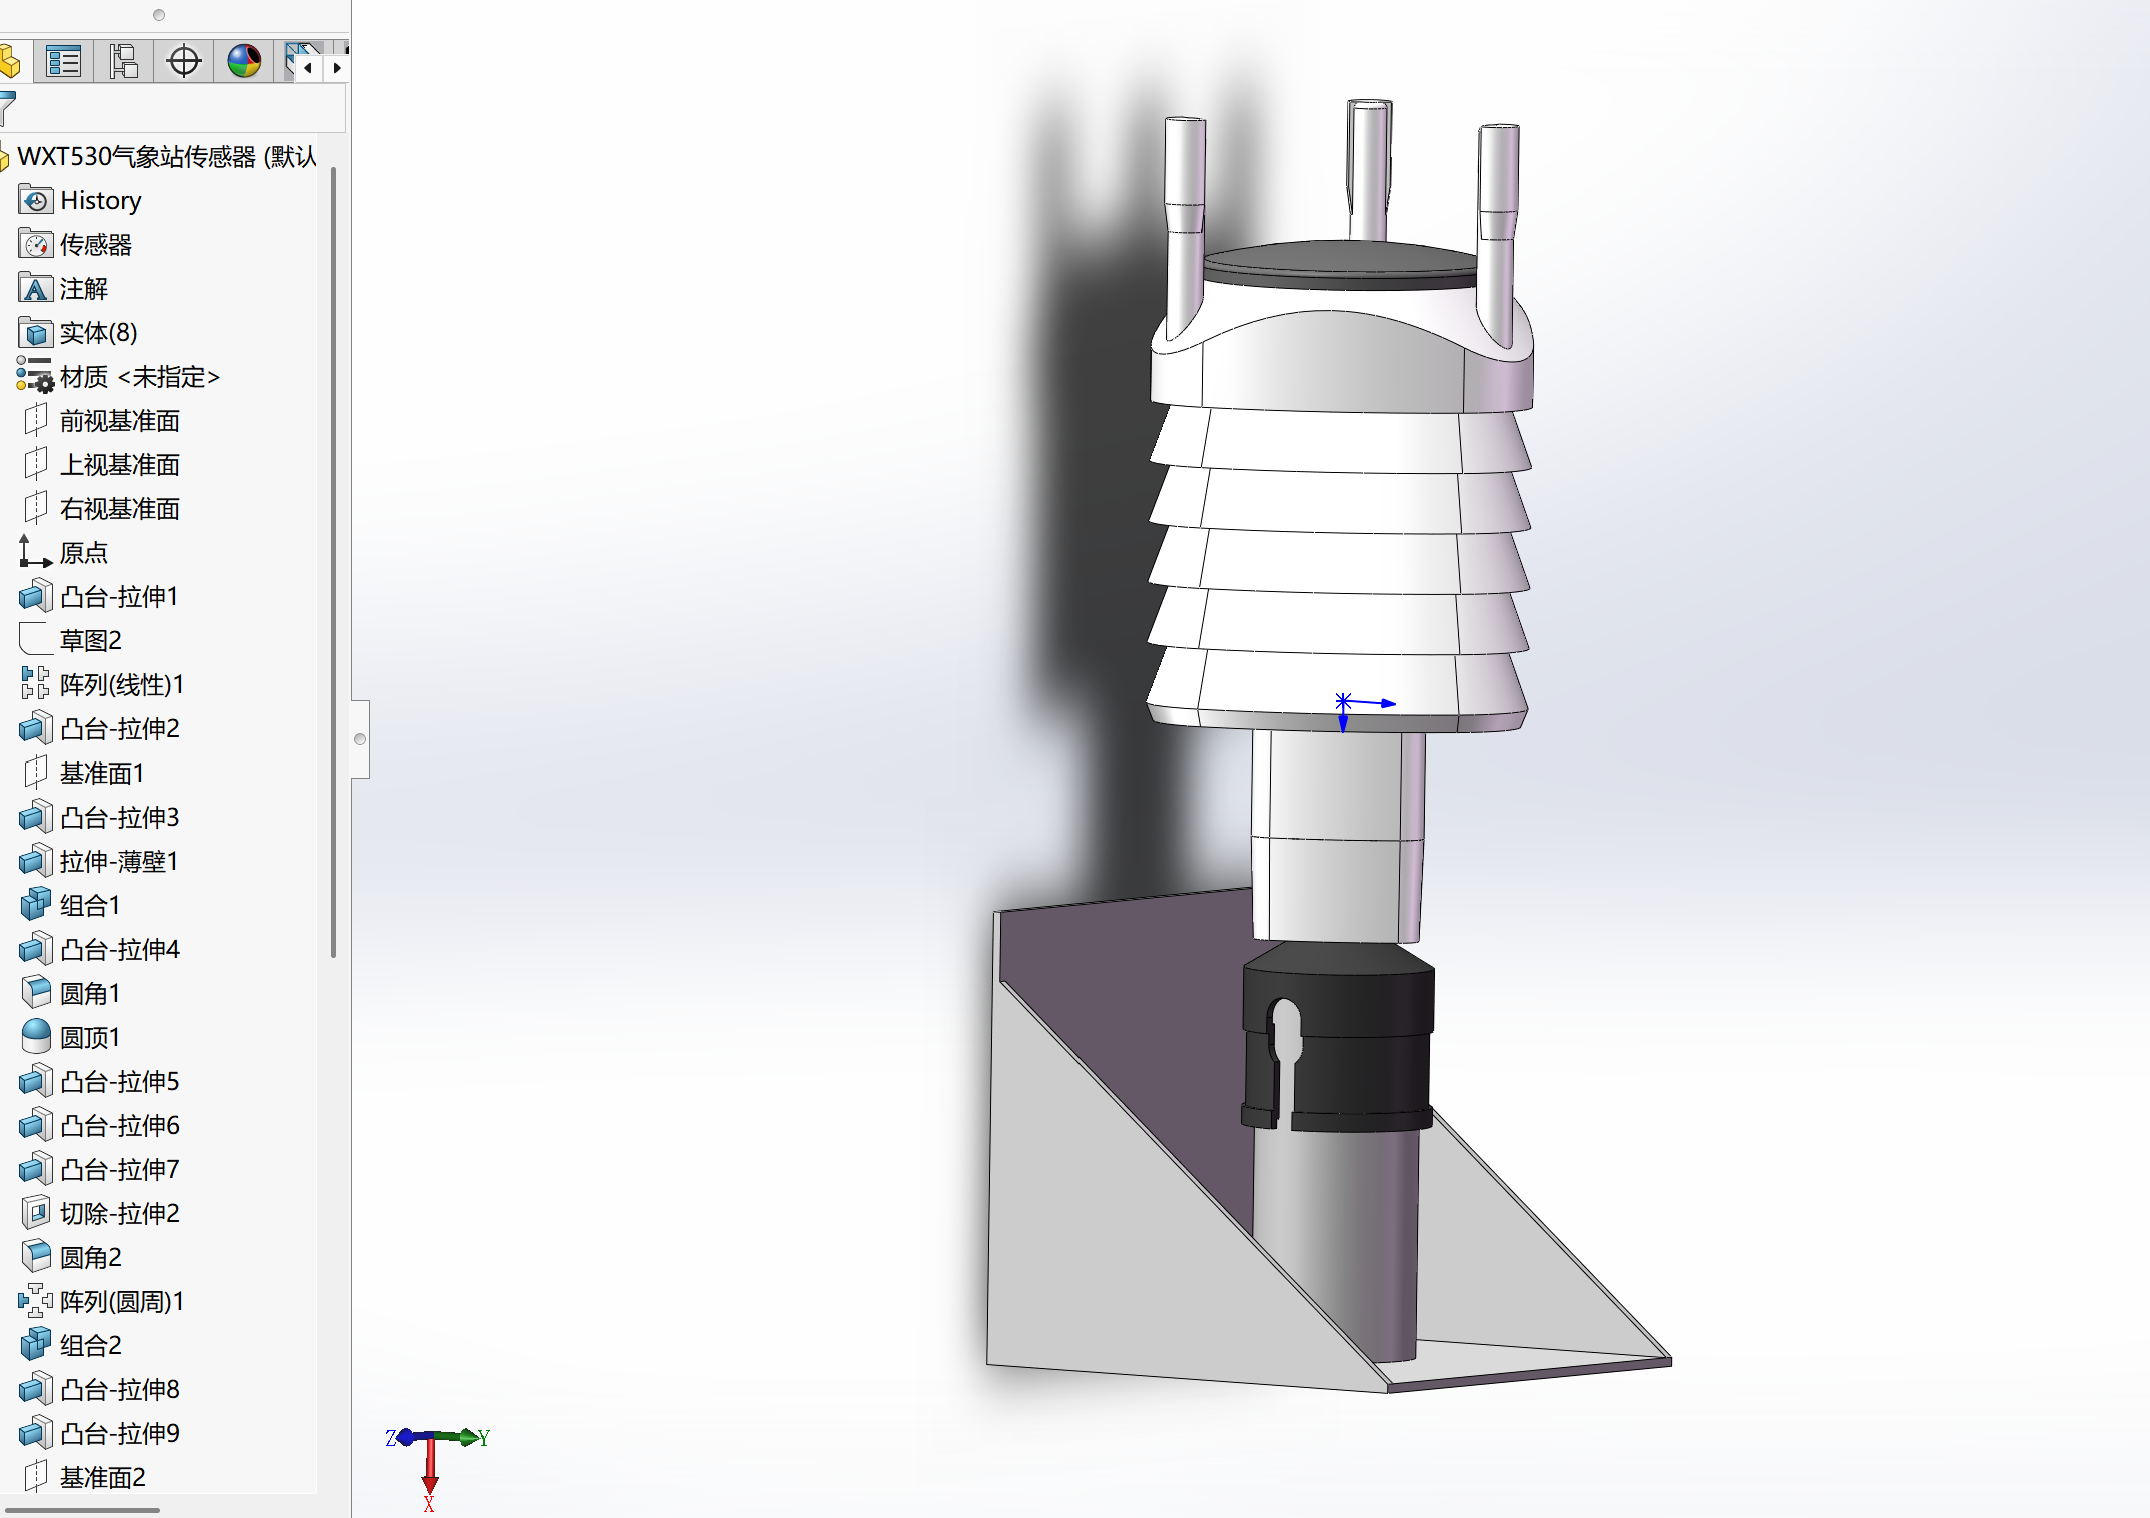
Task: Select the 前视基准面 plane icon
Action: point(36,420)
